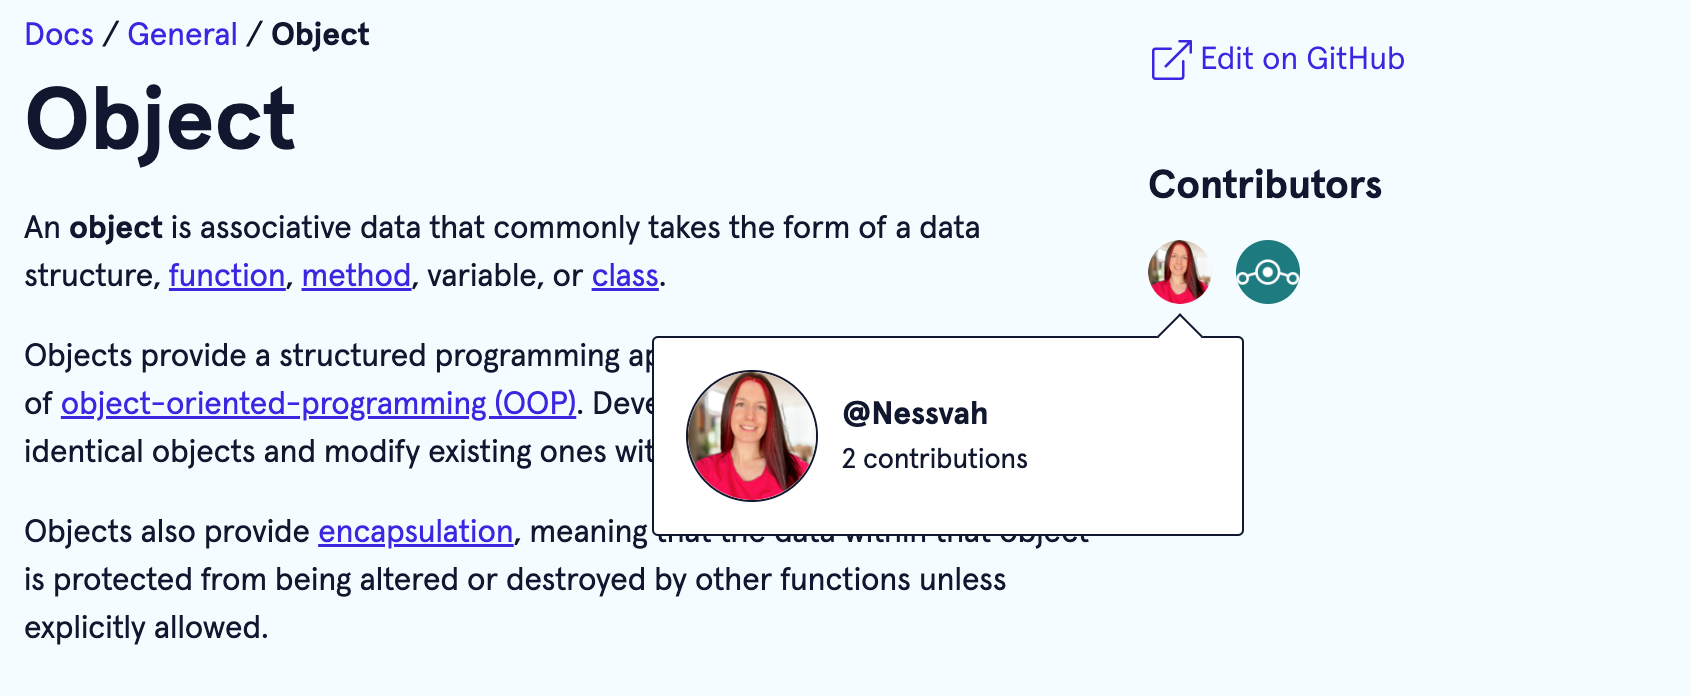Viewport: 1690px width, 696px height.
Task: Select the Object breadcrumb entry
Action: point(319,34)
